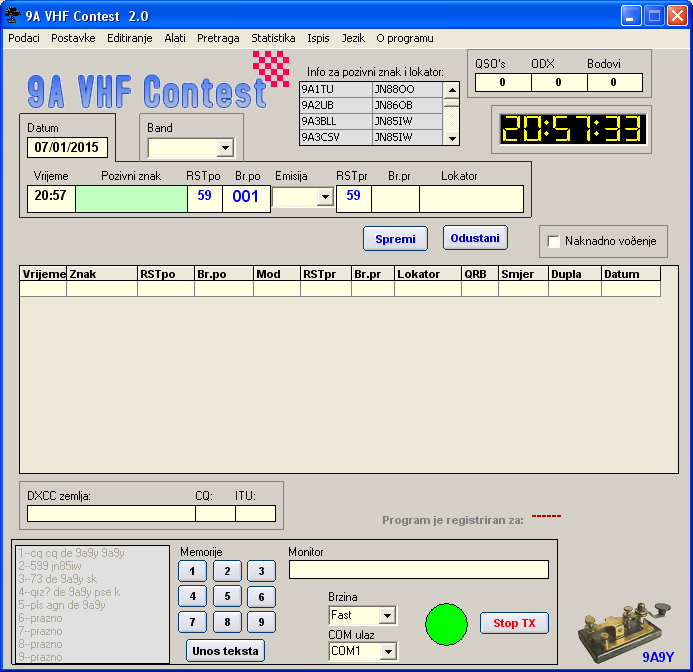Select callsign 9A1TU in info list
This screenshot has height=672, width=693.
(x=336, y=90)
